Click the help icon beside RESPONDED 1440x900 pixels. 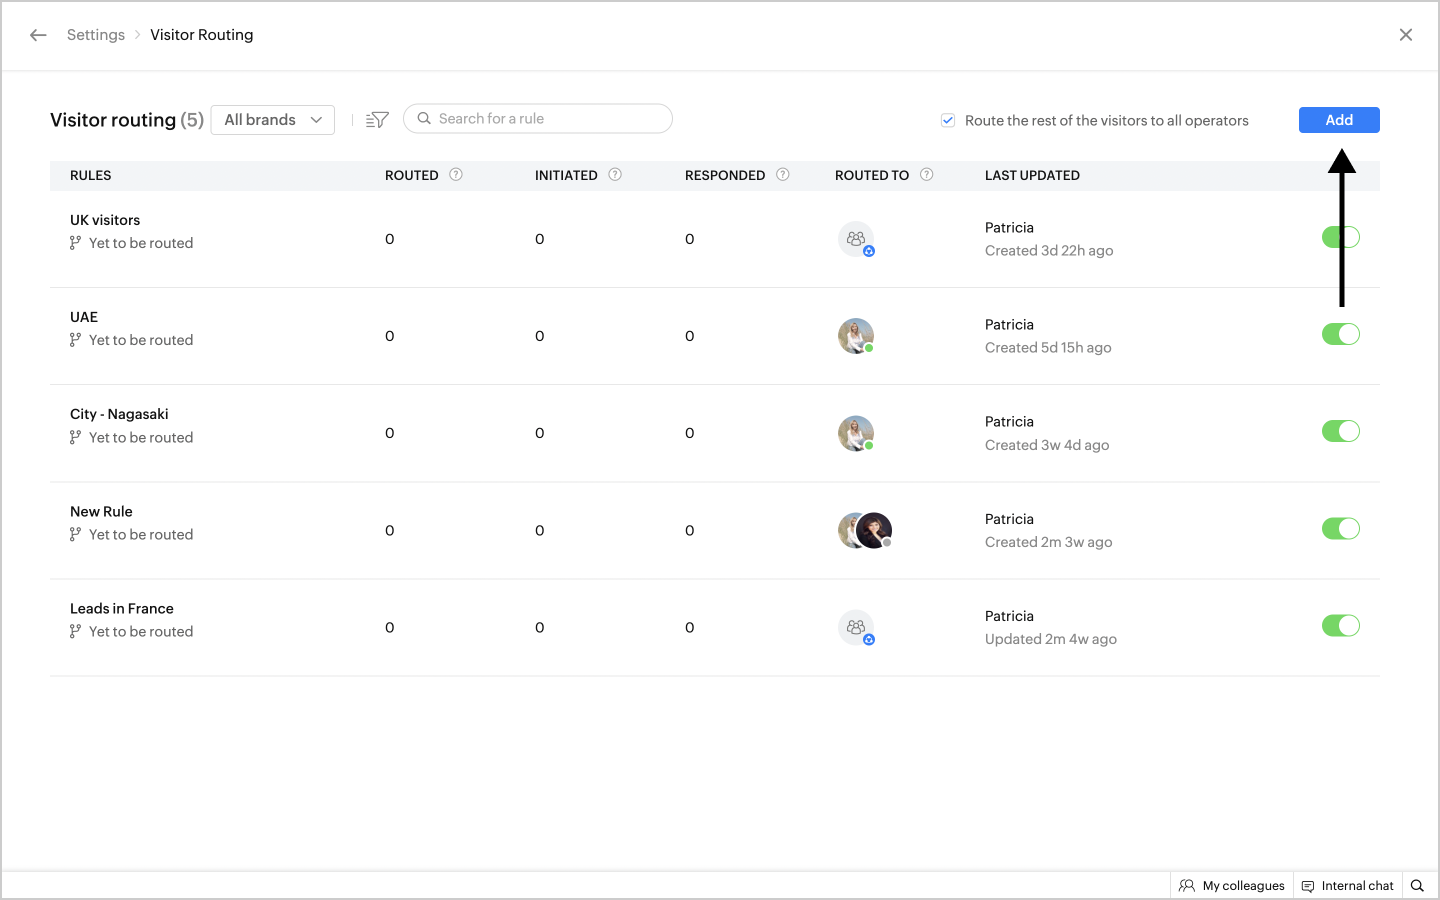click(x=783, y=175)
